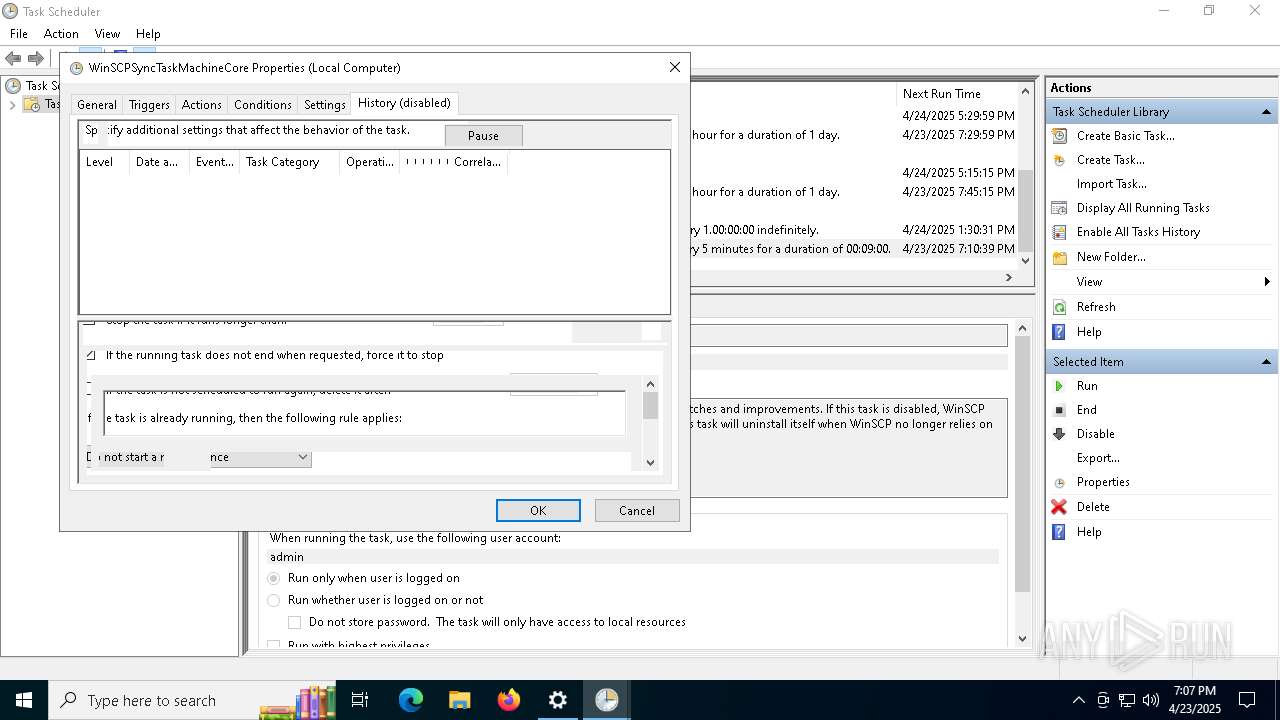Click the Disable down-arrow icon
The width and height of the screenshot is (1280, 720).
1059,434
